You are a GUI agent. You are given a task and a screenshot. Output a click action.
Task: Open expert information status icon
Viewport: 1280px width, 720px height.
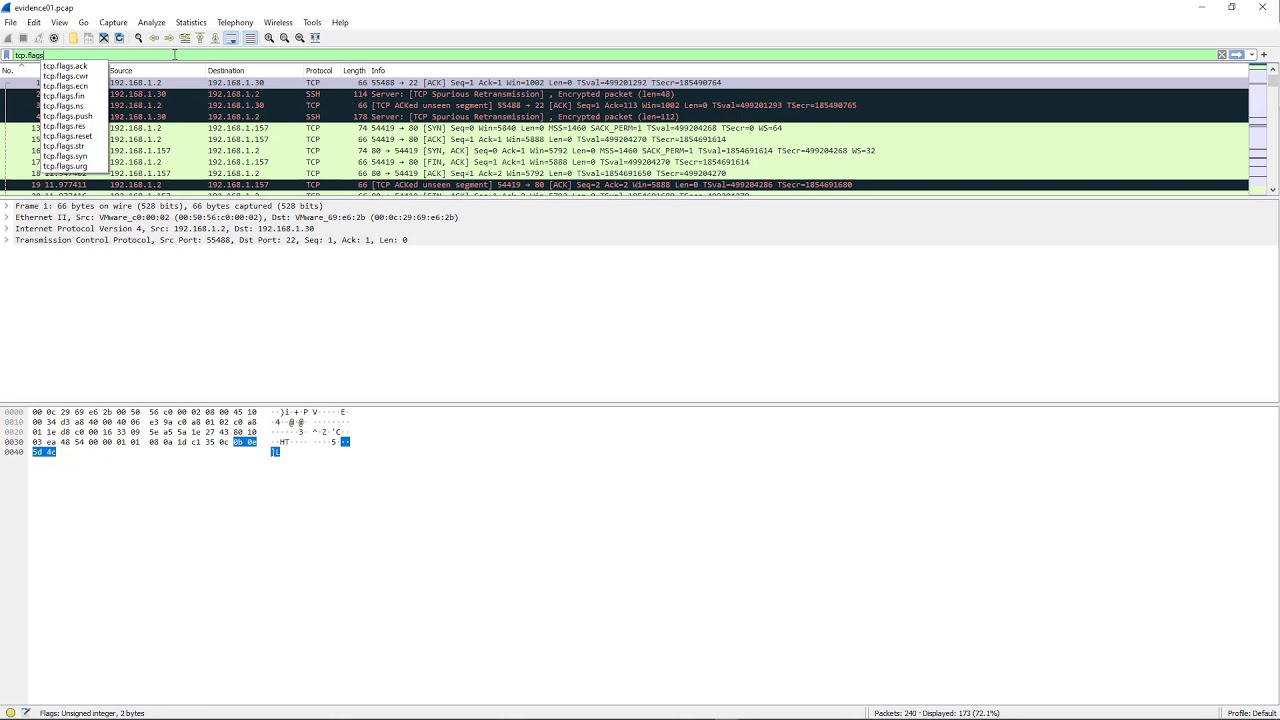[10, 713]
